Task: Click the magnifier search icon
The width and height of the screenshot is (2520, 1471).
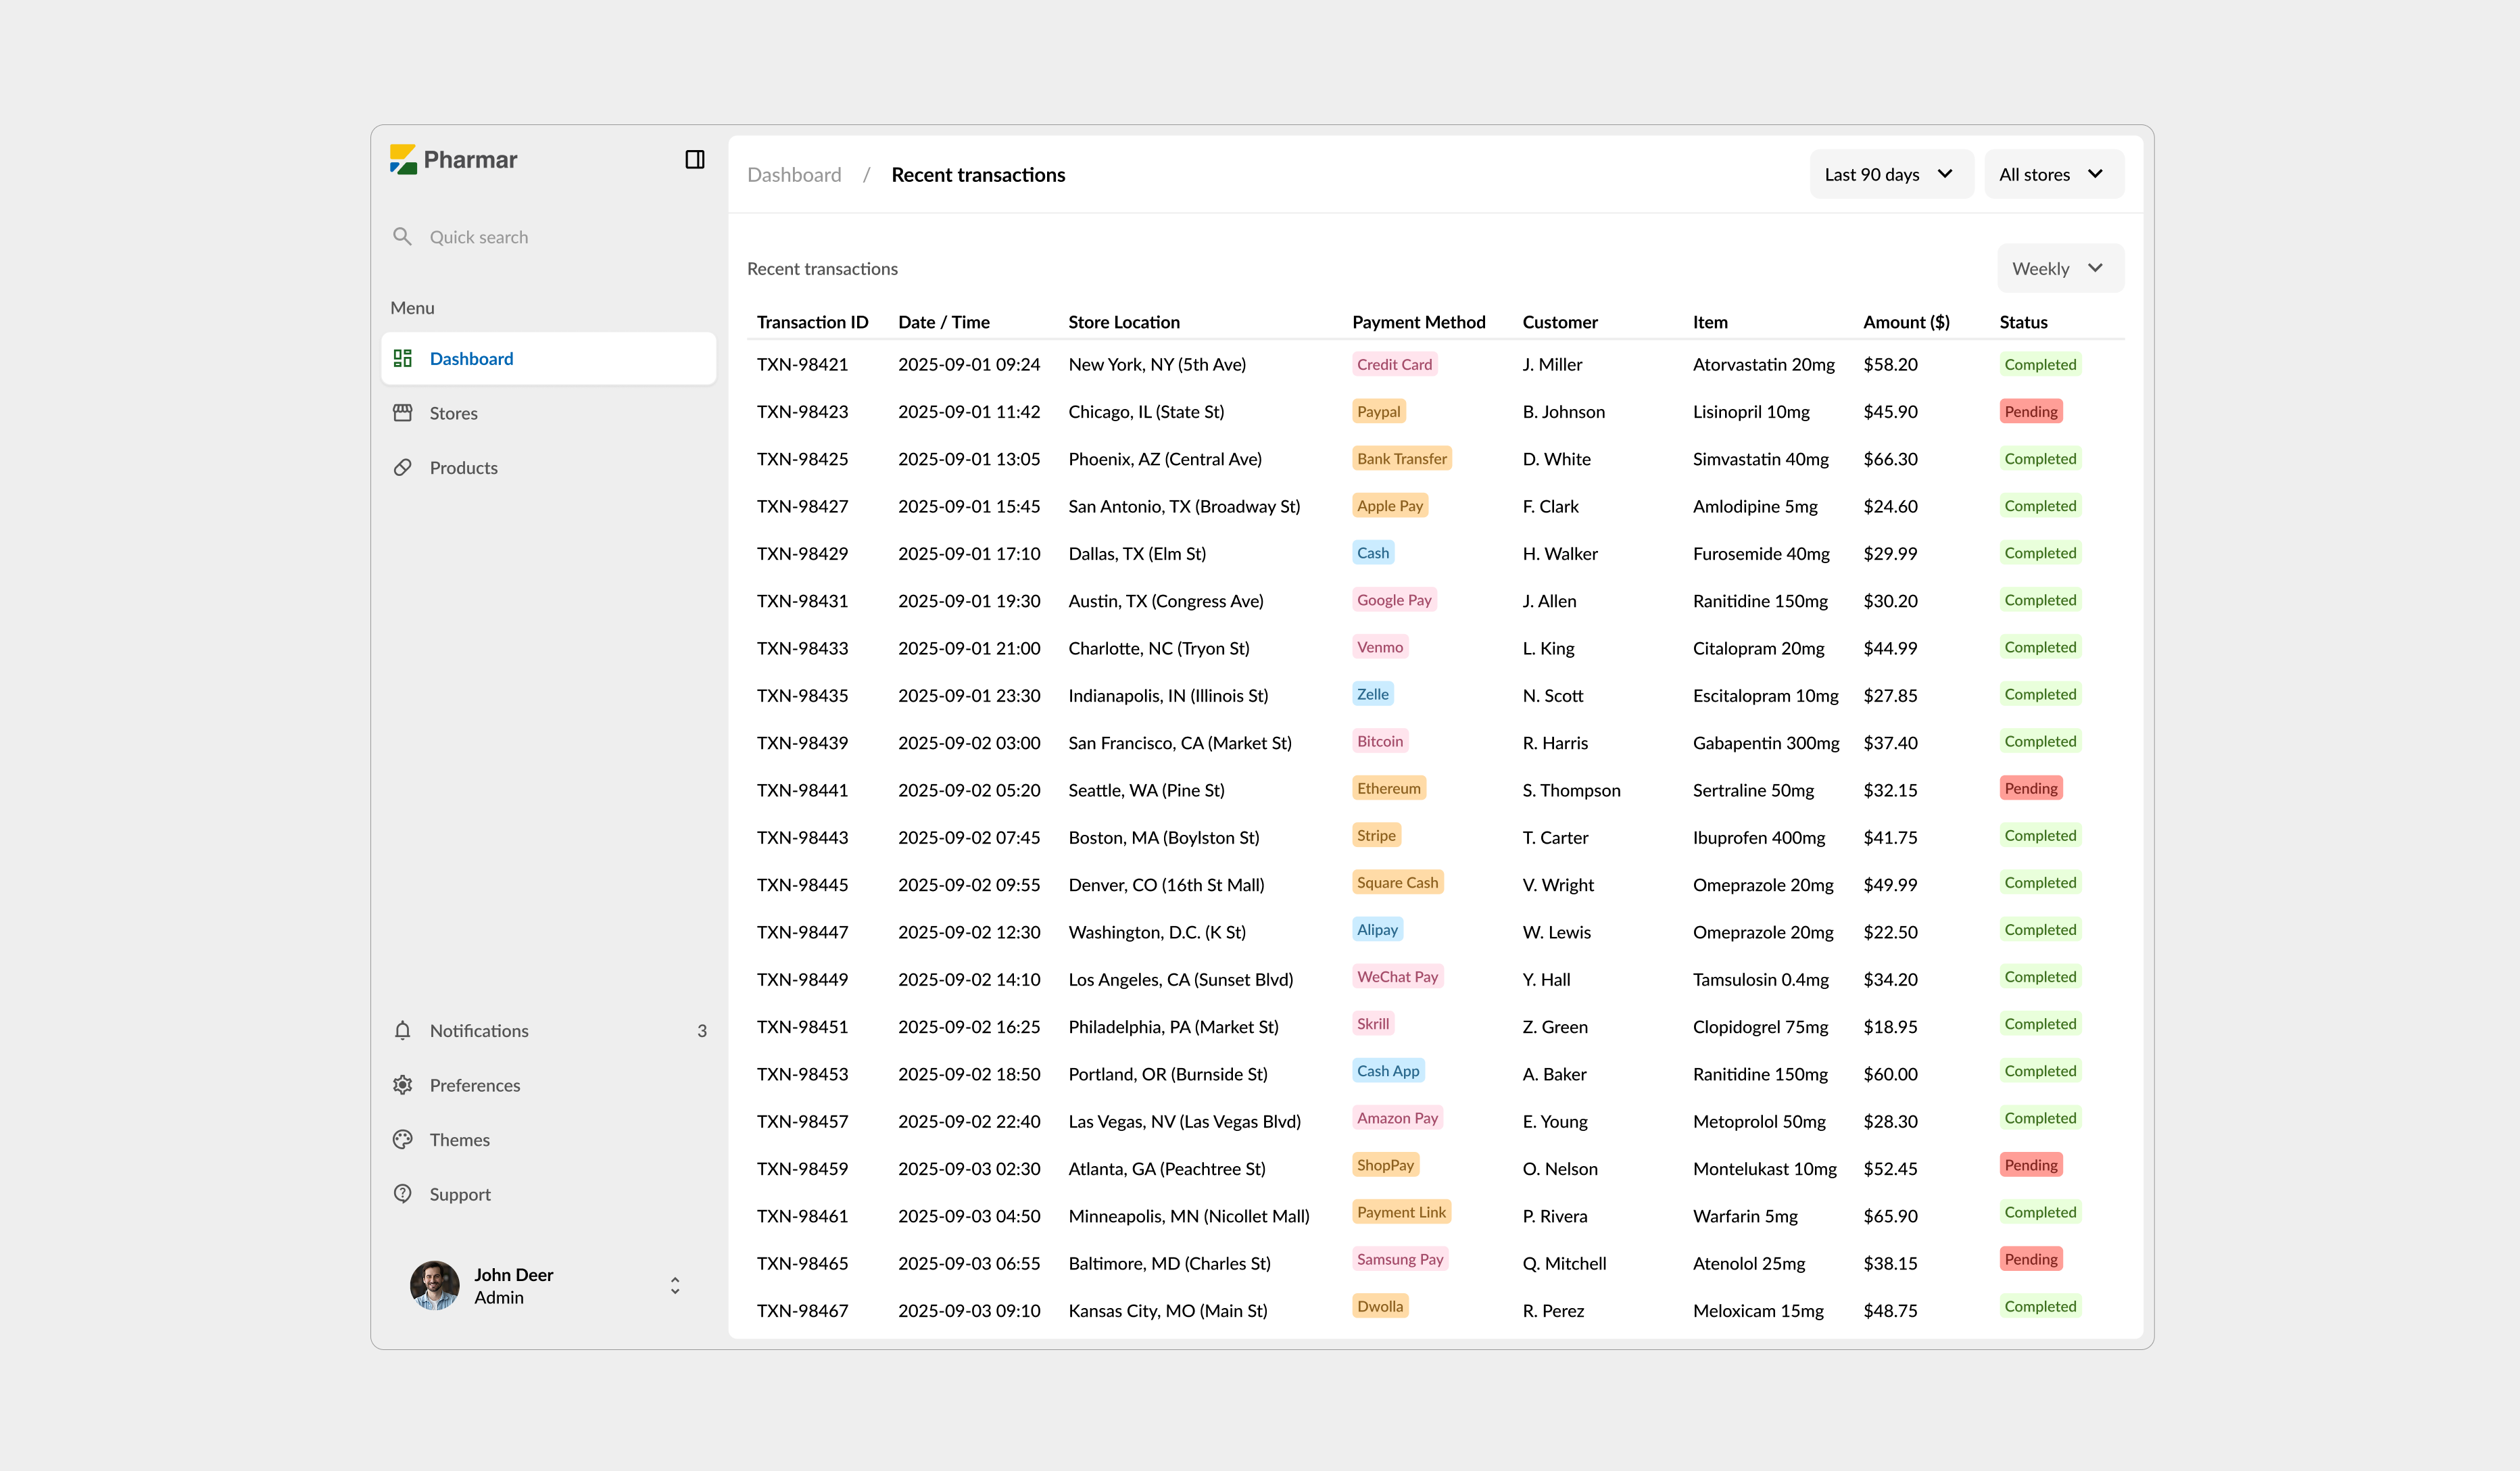Action: click(x=402, y=237)
